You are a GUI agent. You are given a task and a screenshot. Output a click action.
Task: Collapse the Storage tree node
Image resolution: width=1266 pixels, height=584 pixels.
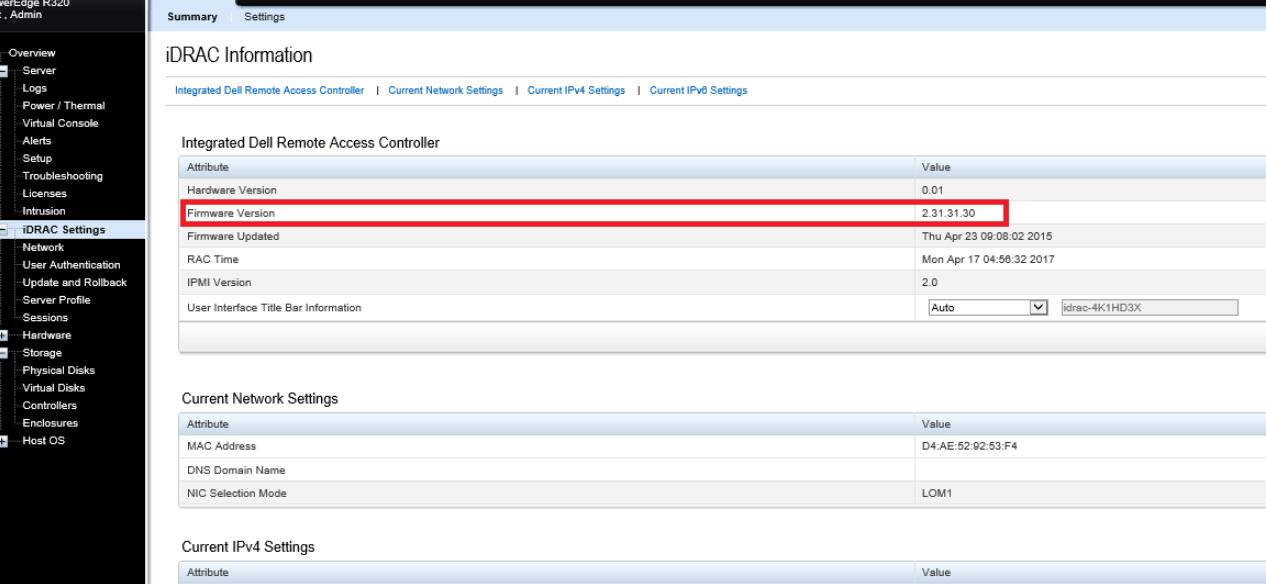point(4,353)
